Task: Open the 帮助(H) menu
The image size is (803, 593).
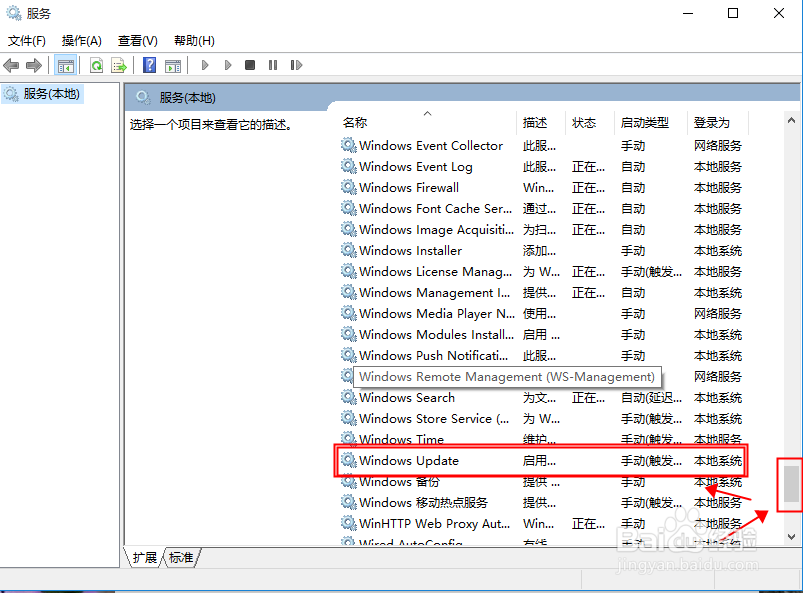Action: click(x=194, y=40)
